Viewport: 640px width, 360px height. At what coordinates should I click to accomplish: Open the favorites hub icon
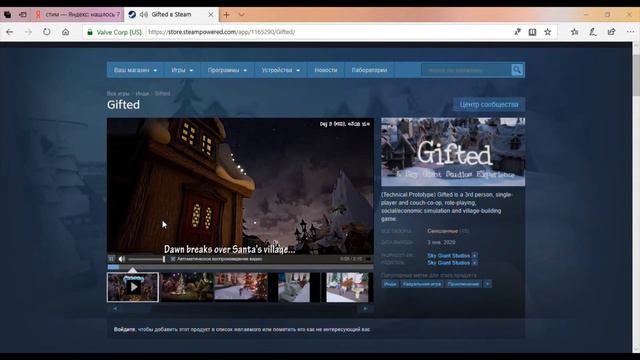(574, 32)
